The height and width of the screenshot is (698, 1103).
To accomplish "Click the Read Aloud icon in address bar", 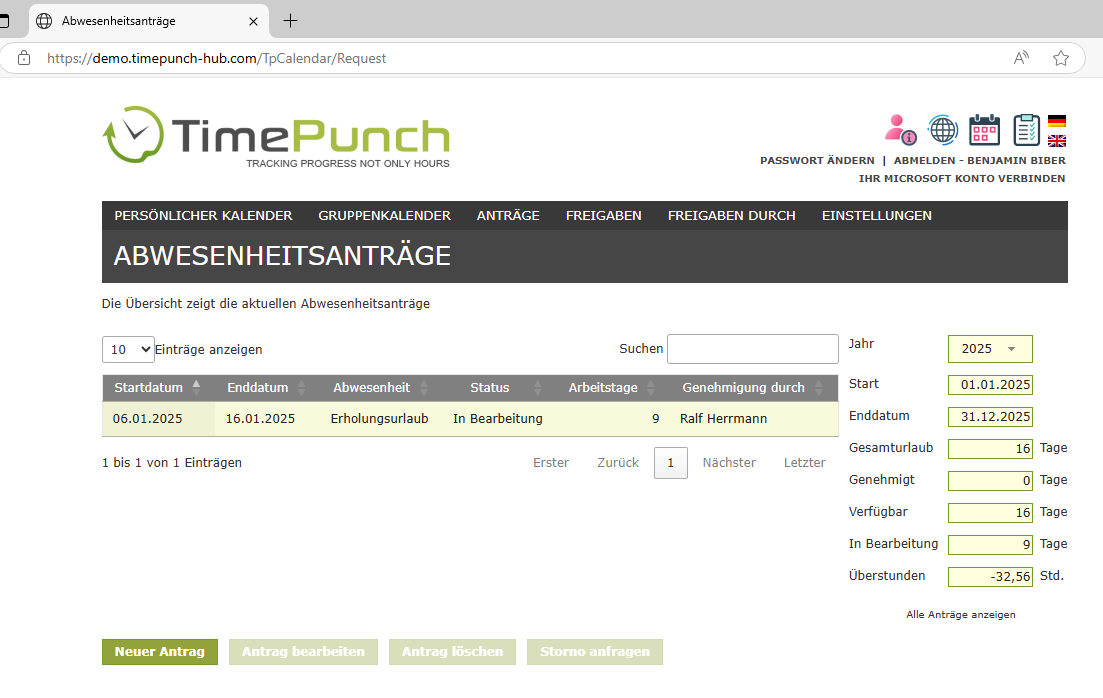I will tap(1021, 58).
